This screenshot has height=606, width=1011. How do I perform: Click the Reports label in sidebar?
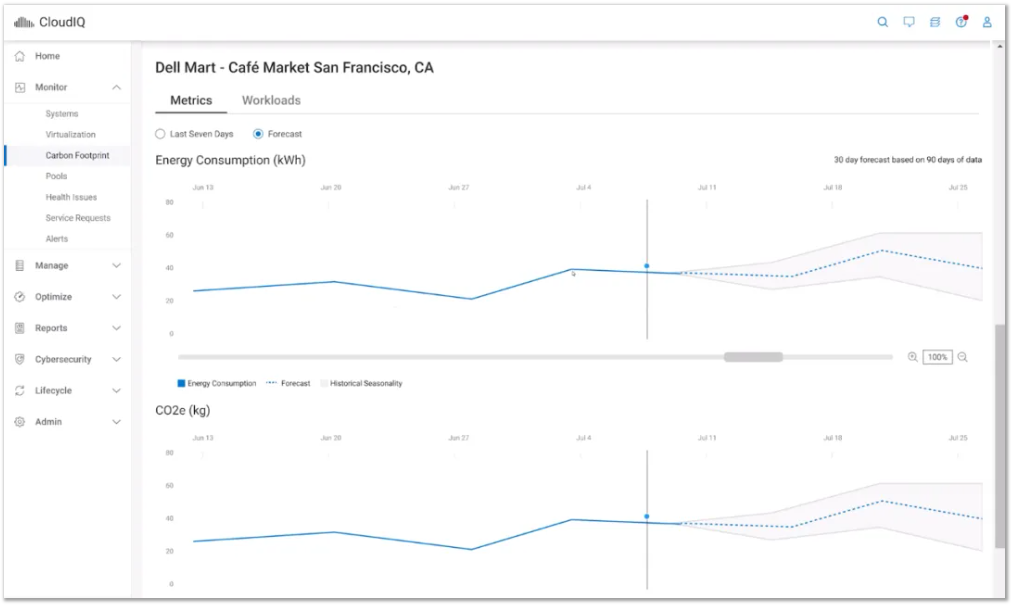[x=51, y=328]
